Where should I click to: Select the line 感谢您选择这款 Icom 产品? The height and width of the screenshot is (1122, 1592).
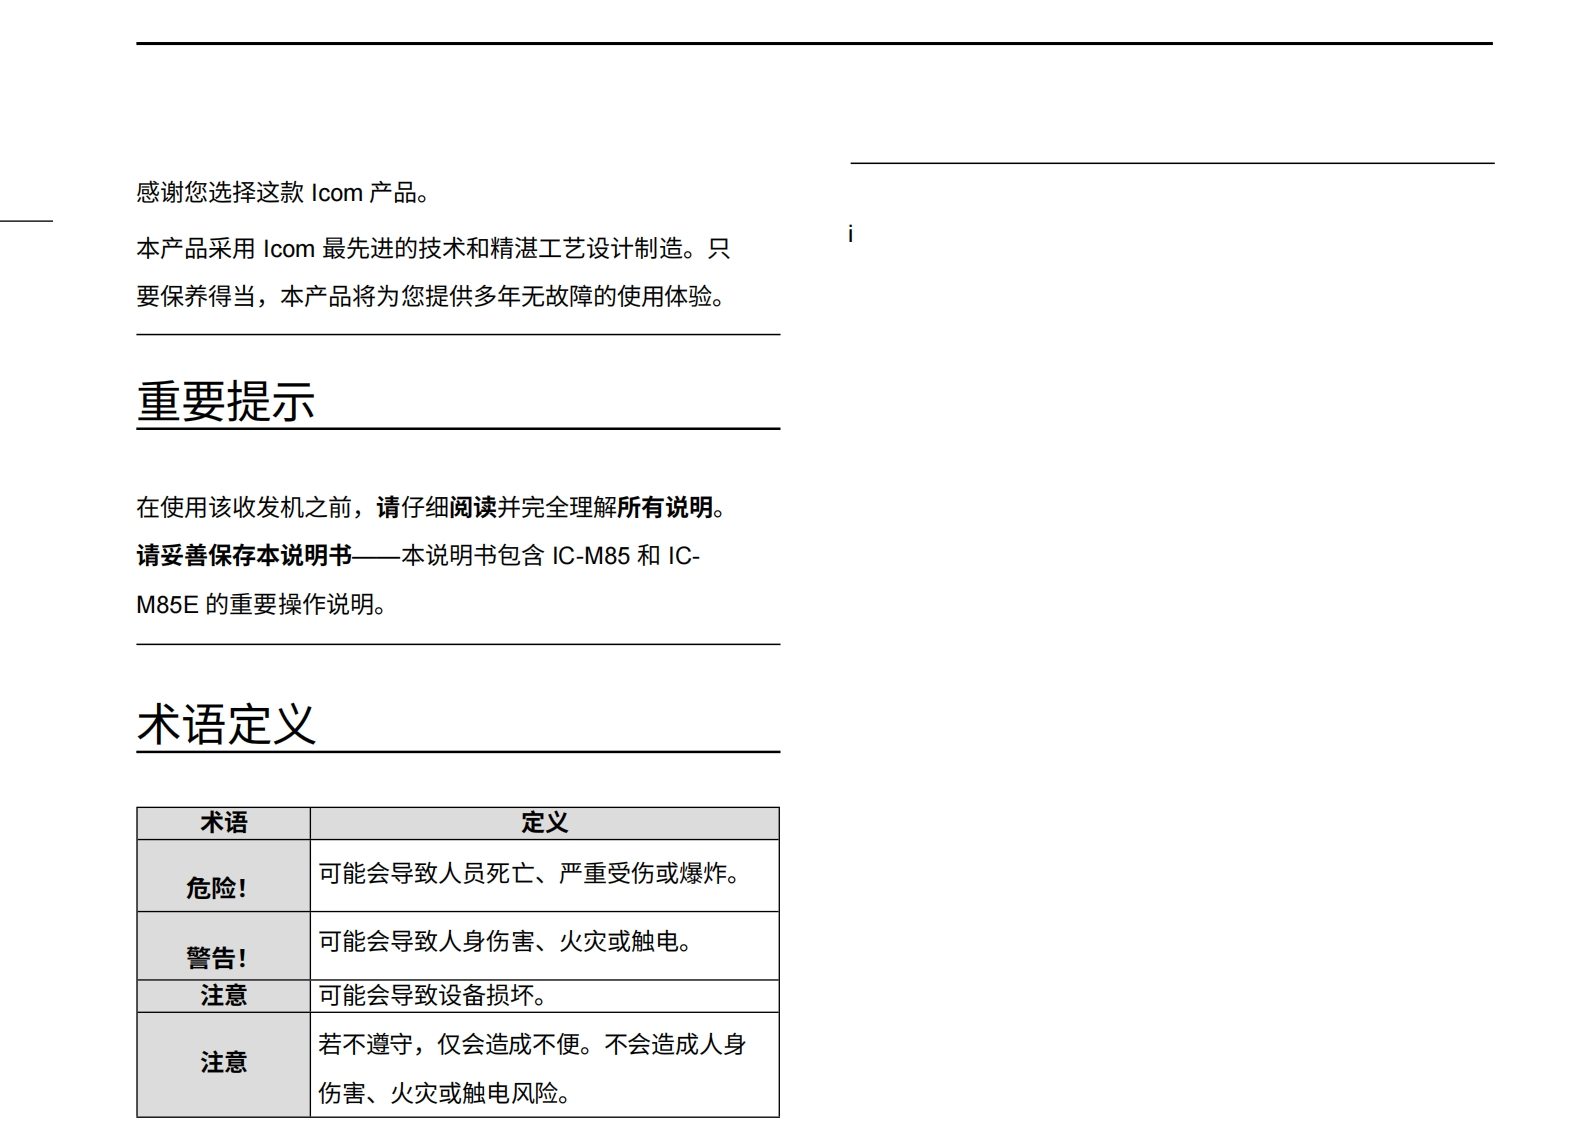coord(283,193)
